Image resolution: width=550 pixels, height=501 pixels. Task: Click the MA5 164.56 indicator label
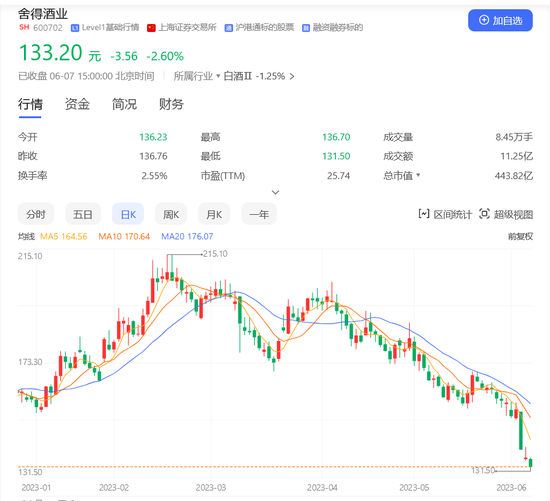click(x=63, y=236)
